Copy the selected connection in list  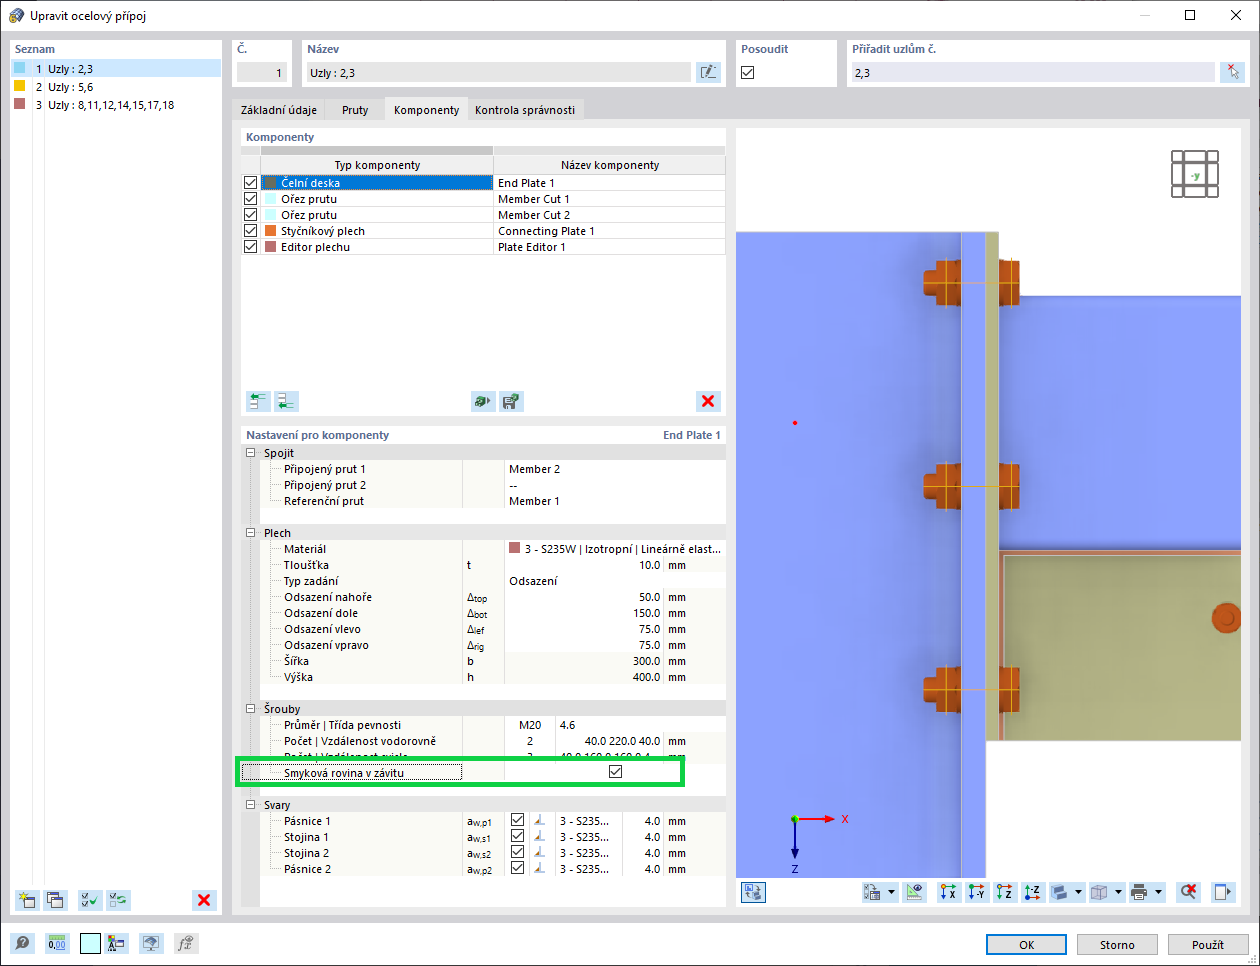(x=55, y=900)
